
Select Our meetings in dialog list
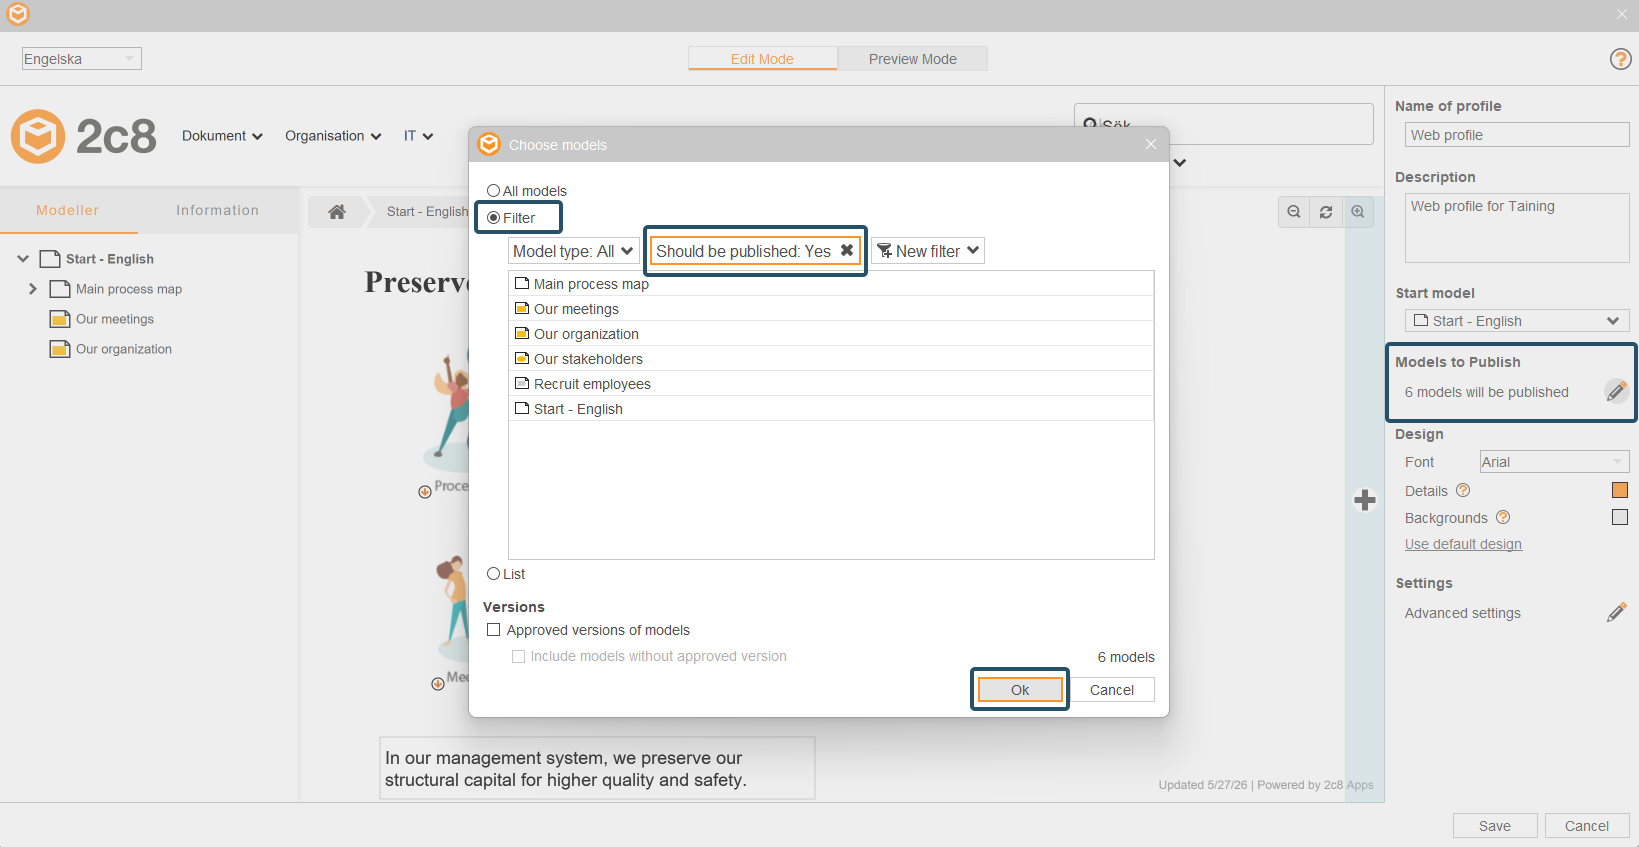point(831,309)
